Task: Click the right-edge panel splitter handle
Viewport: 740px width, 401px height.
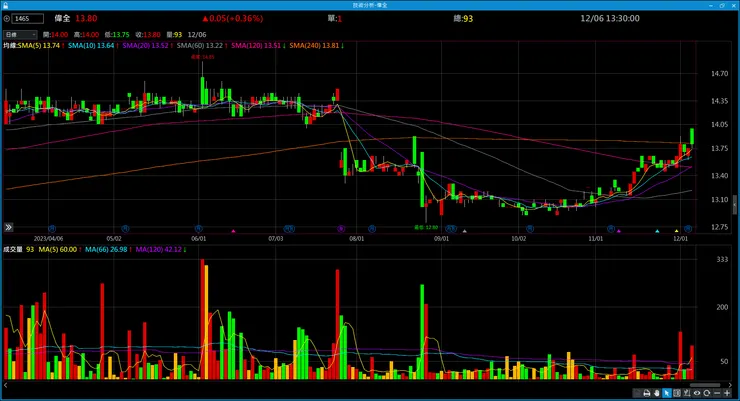Action: pos(735,205)
